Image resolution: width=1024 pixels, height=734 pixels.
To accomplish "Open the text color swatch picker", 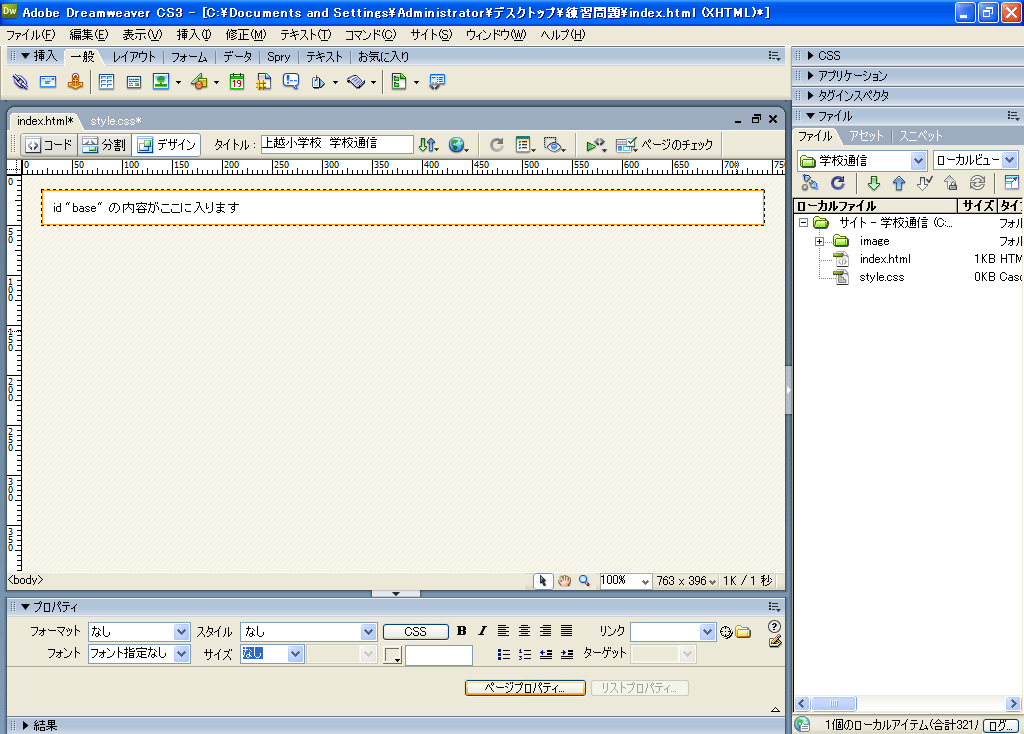I will coord(393,656).
